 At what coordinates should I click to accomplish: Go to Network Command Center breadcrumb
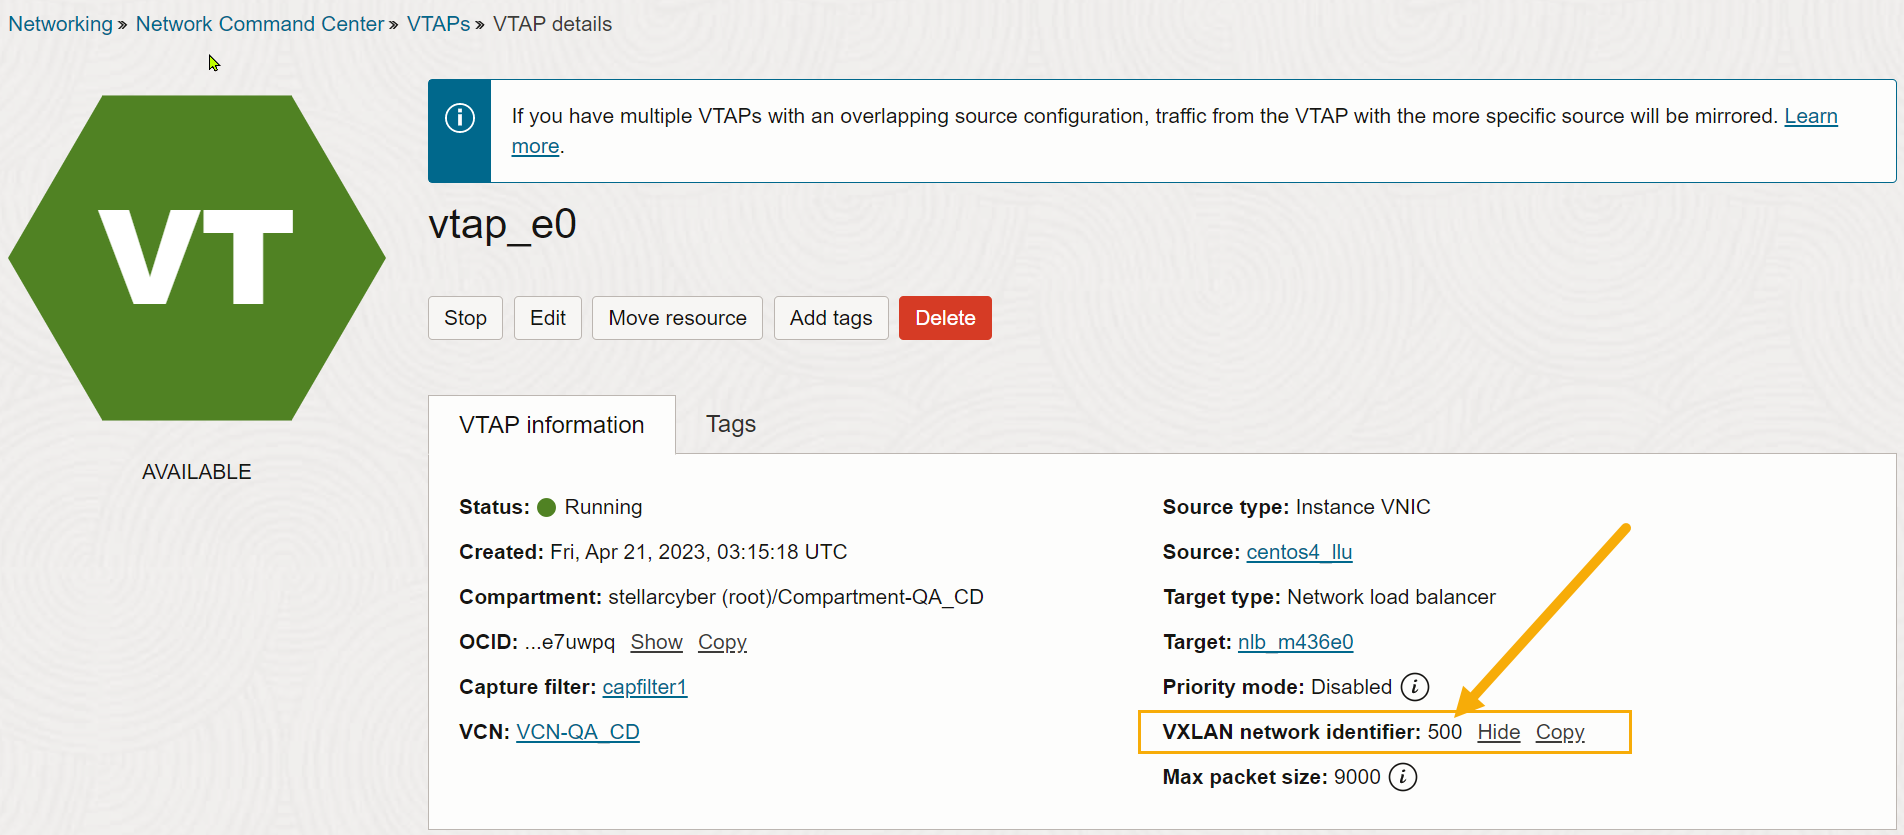[x=259, y=24]
